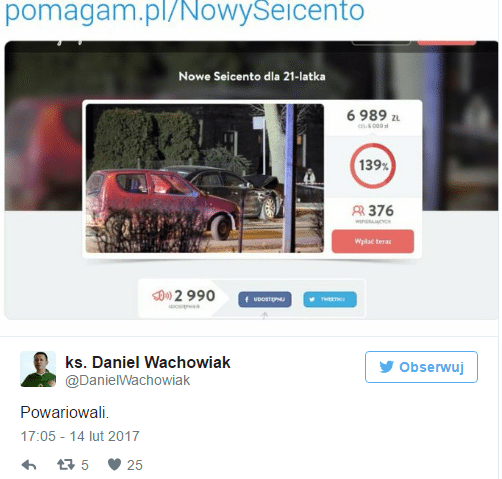The height and width of the screenshot is (479, 502).
Task: Click the retweet icon
Action: pyautogui.click(x=66, y=464)
